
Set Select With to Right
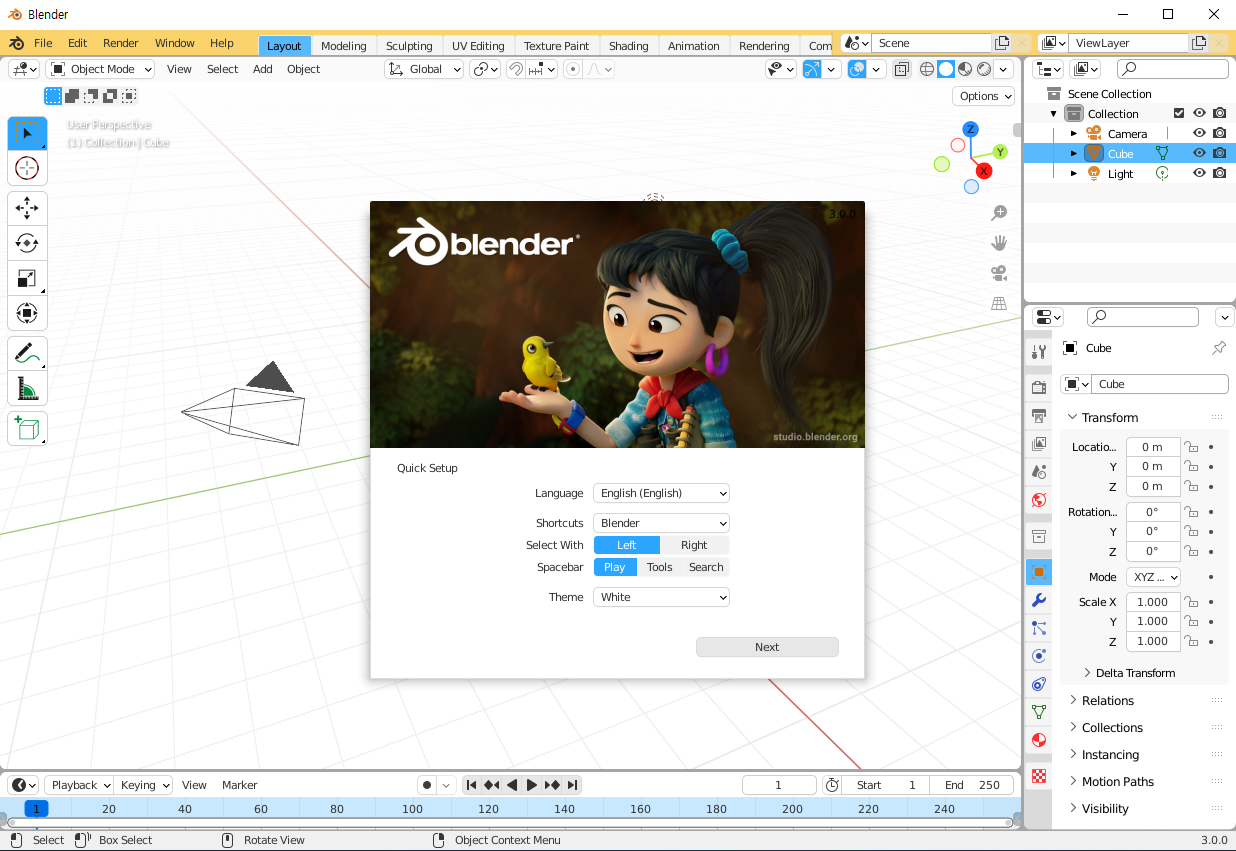[694, 545]
